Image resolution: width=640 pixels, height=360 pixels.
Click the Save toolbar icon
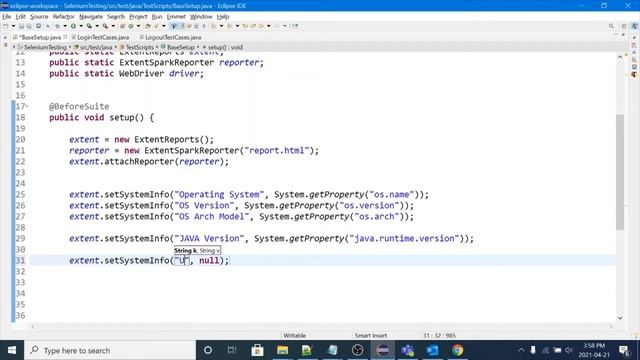[21, 26]
